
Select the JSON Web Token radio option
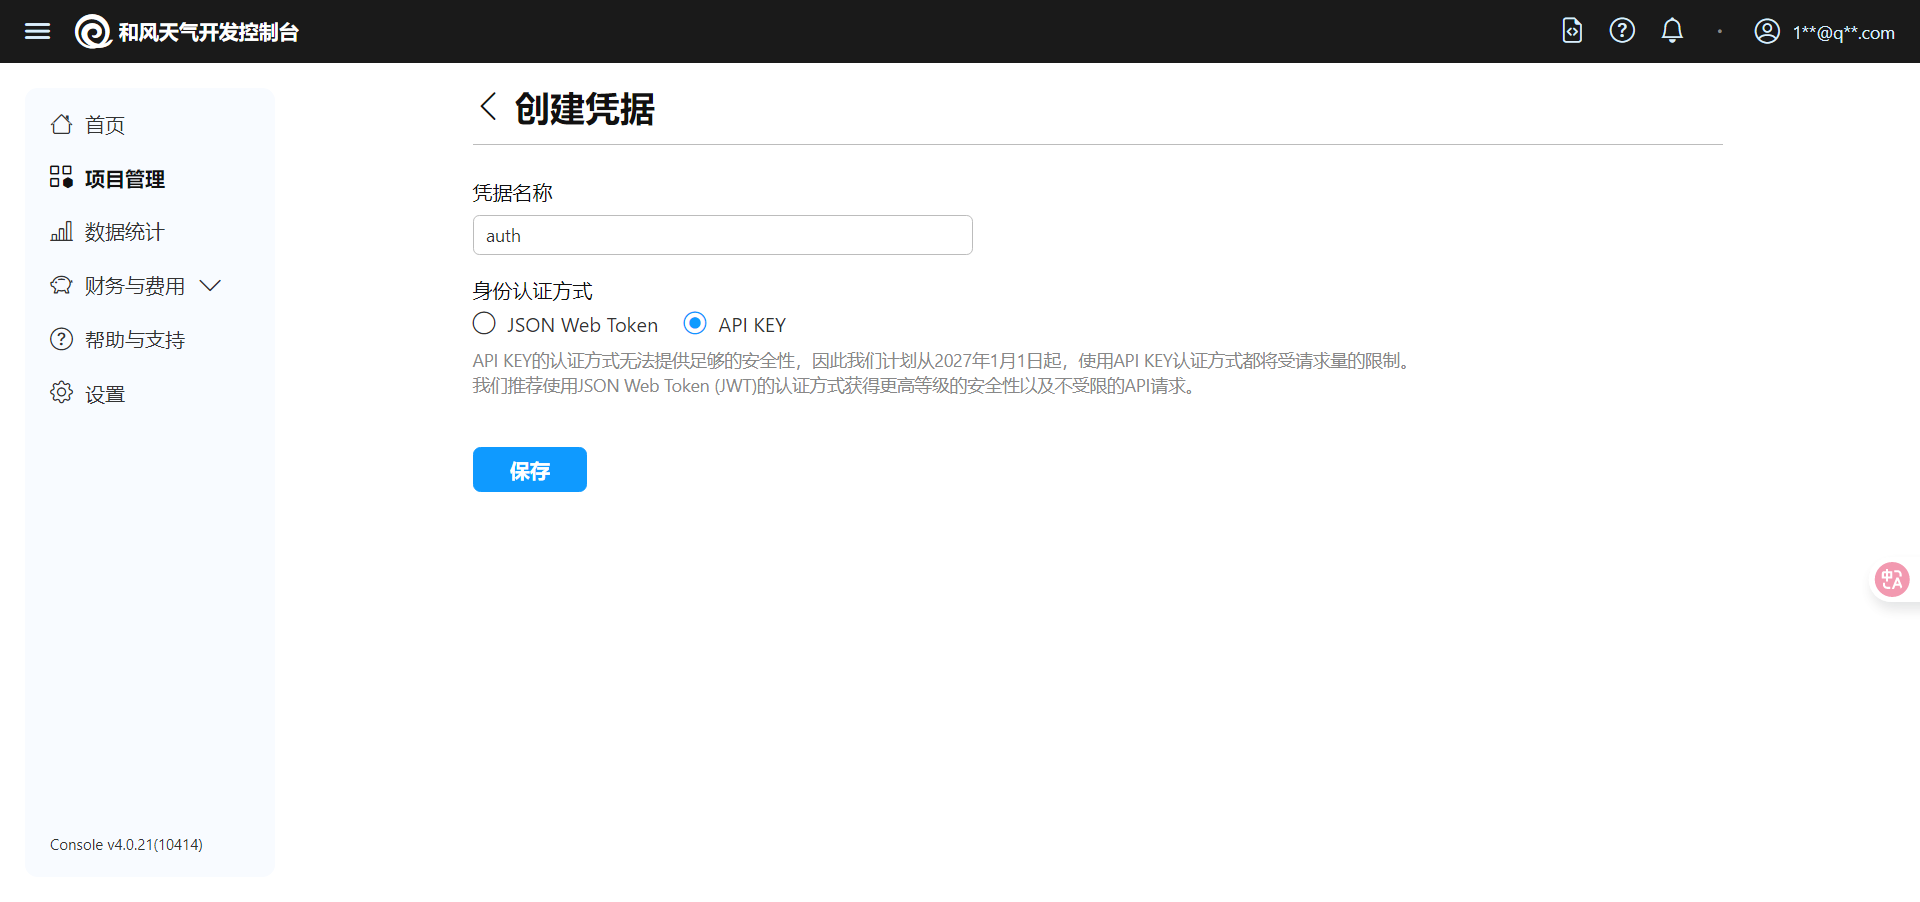click(484, 324)
